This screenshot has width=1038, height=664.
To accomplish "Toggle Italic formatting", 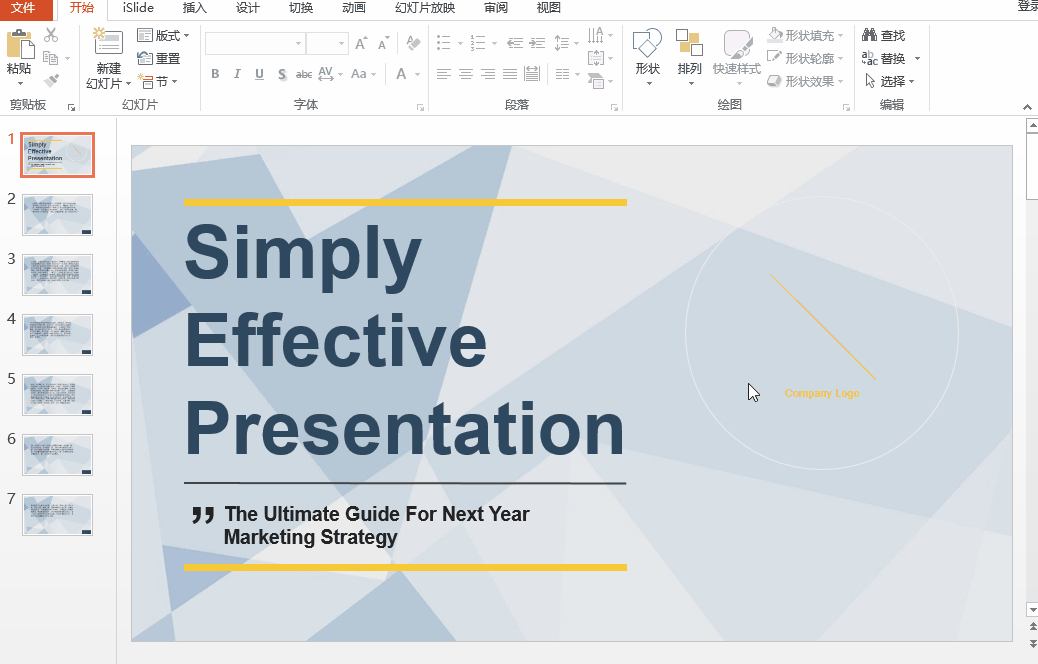I will (x=237, y=74).
